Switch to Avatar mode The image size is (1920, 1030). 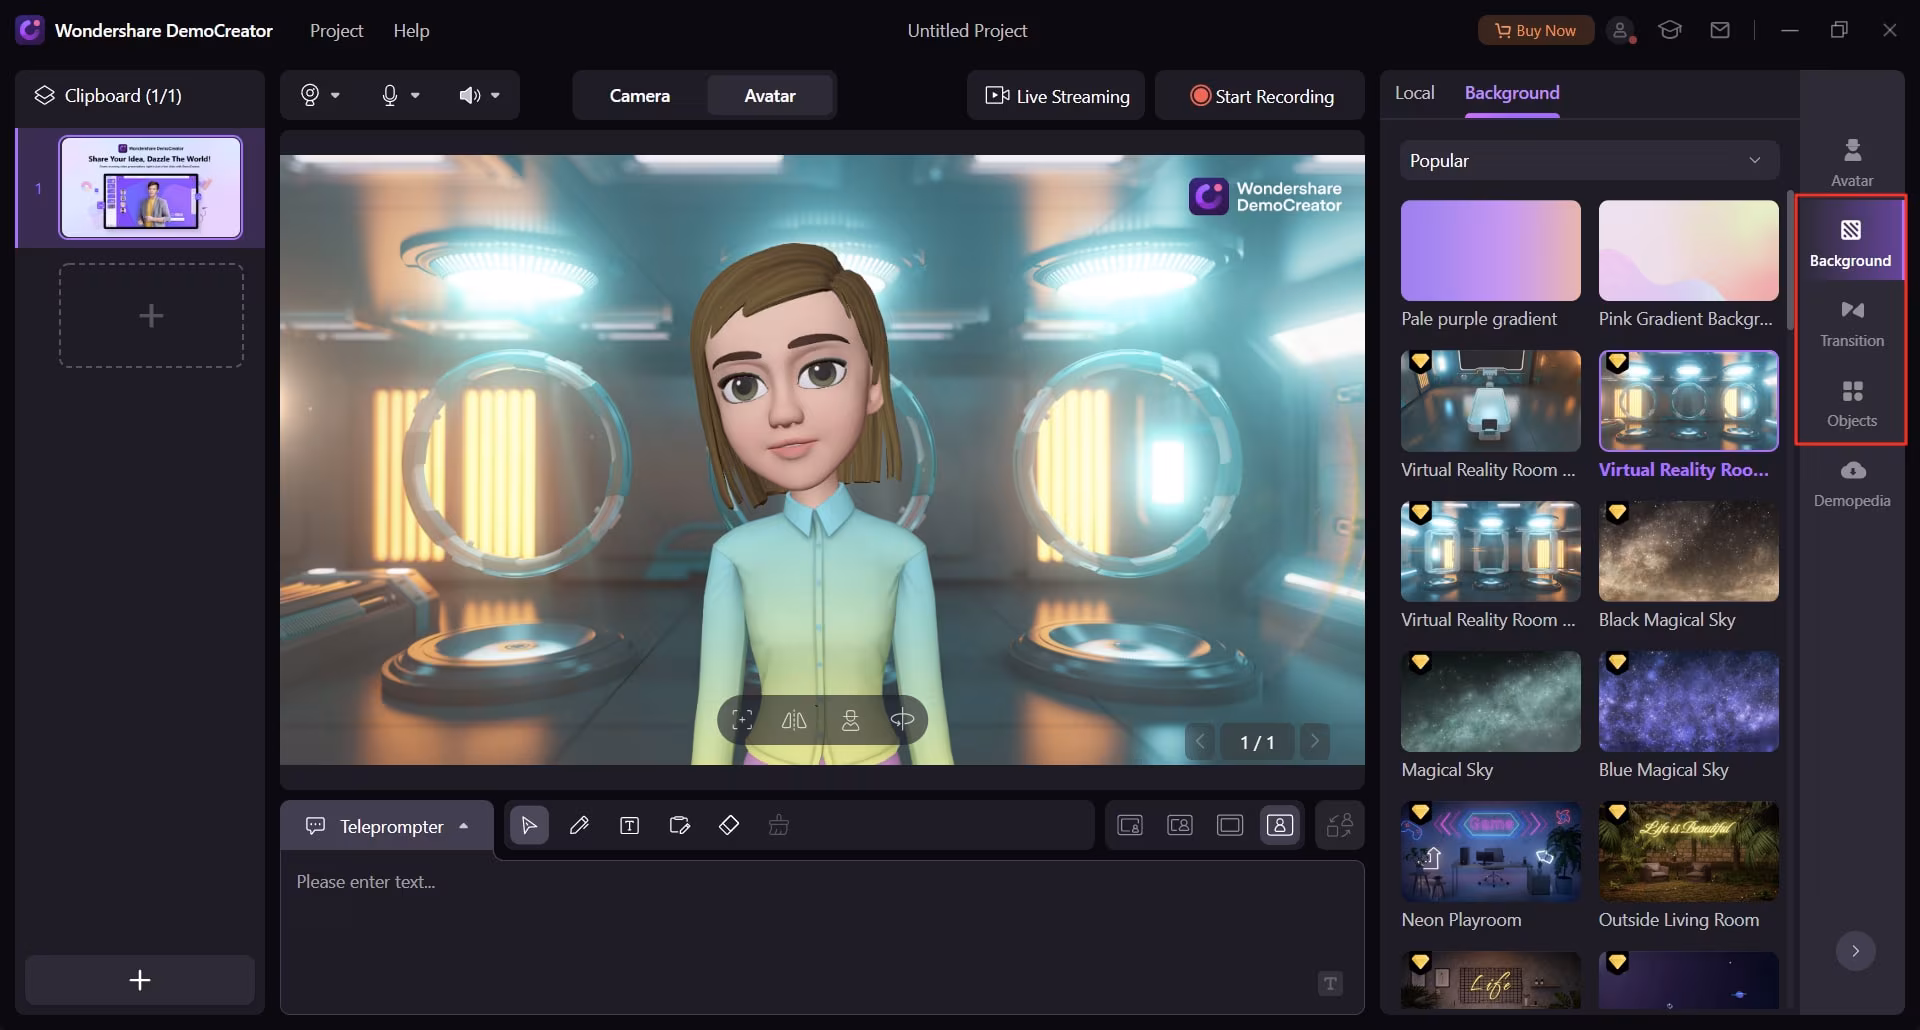(x=770, y=96)
